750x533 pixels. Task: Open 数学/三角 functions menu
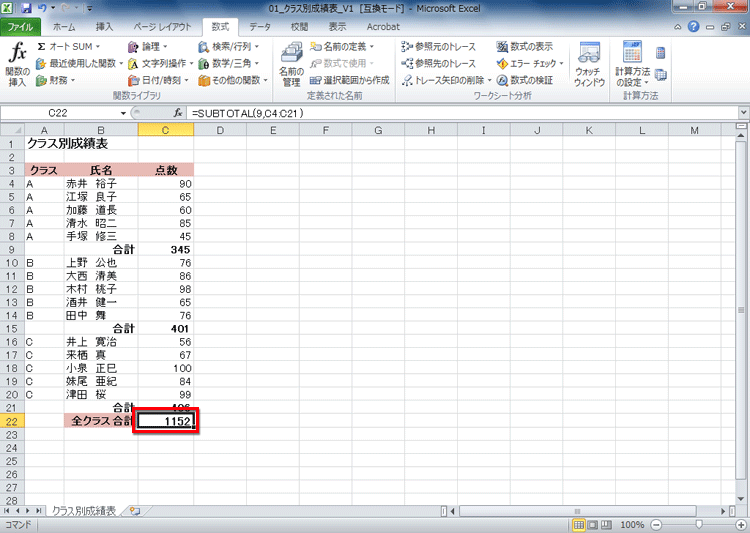coord(229,63)
